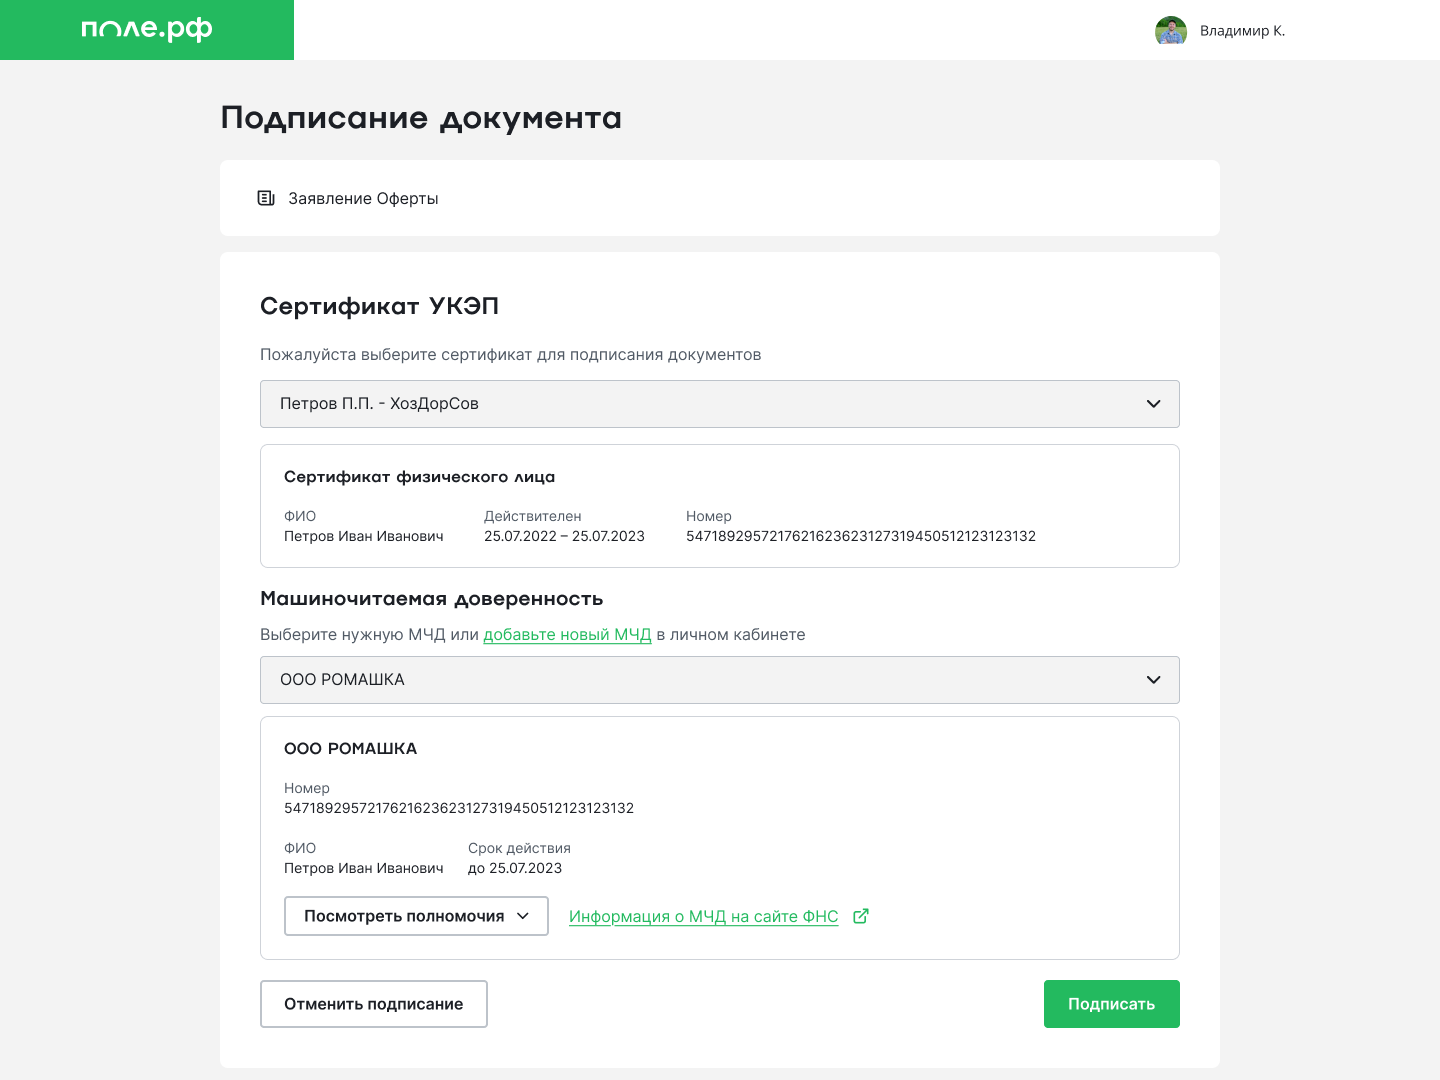
Task: Click the chevron arrow in the ООО РОМАШКА selector
Action: point(1153,680)
